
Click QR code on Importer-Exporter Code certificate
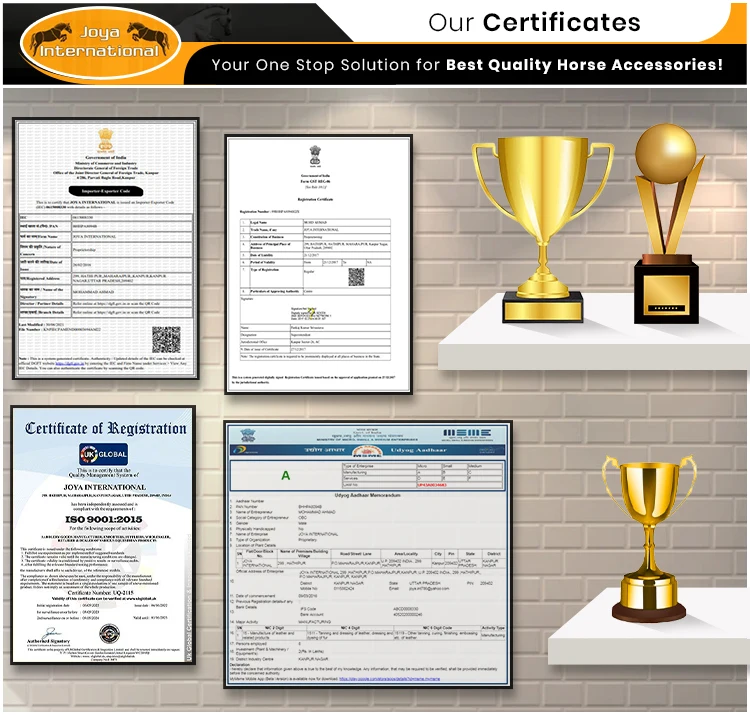pyautogui.click(x=166, y=340)
